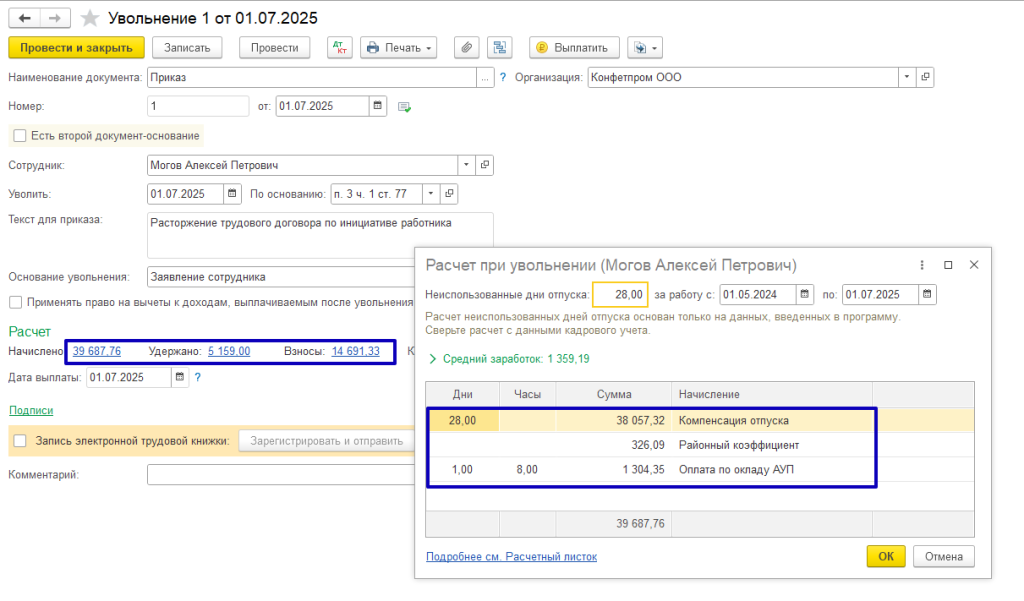Open the Печать menu

click(x=398, y=47)
